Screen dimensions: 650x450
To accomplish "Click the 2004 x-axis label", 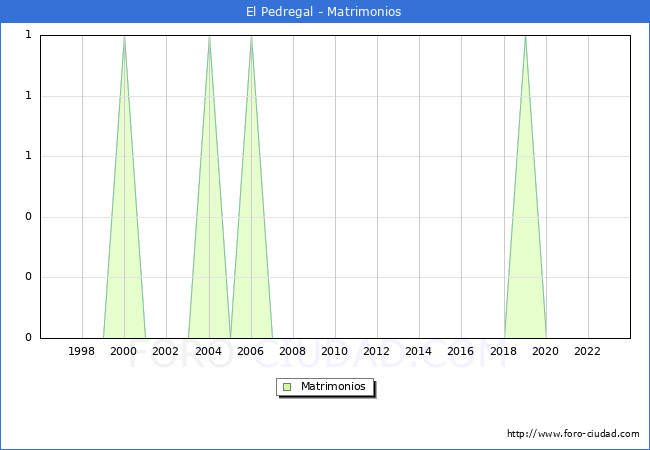I will click(x=209, y=351).
